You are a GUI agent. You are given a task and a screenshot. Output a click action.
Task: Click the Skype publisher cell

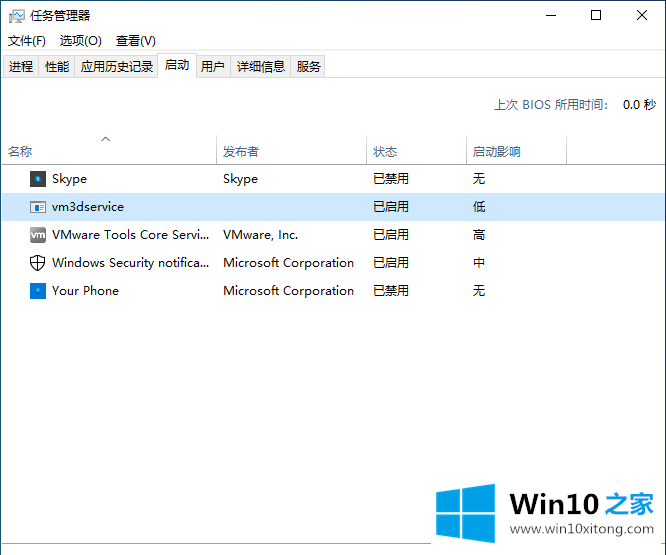[x=240, y=179]
